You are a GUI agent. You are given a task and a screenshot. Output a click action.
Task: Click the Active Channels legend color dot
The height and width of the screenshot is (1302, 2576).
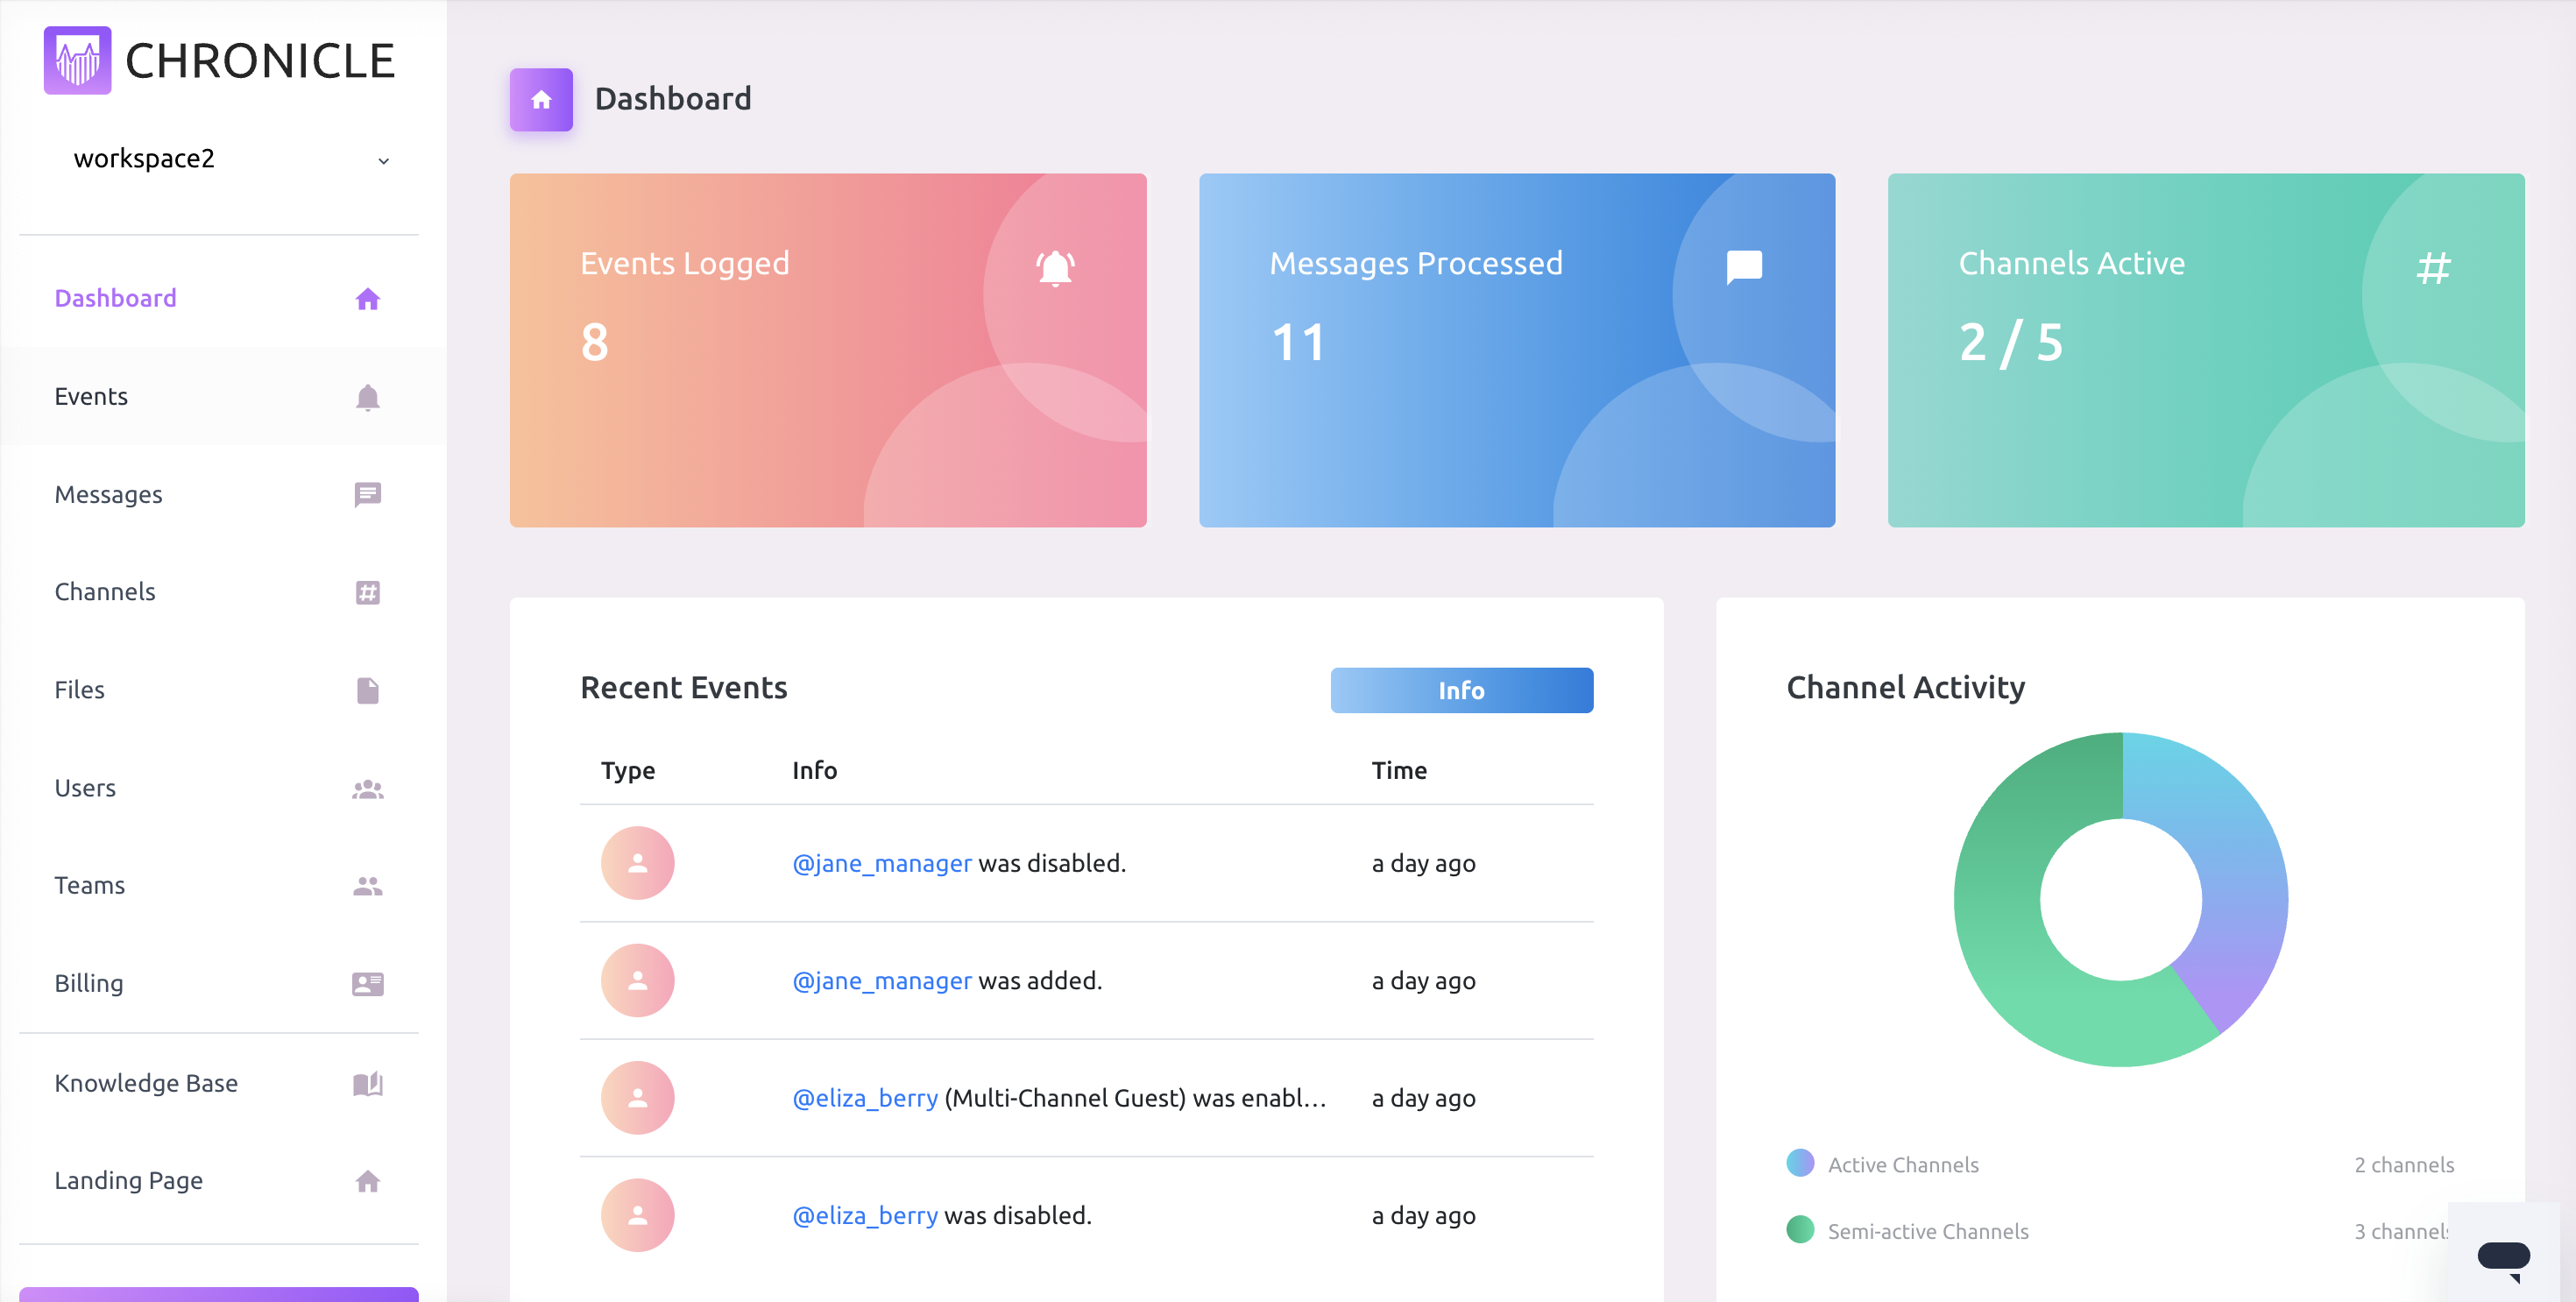[1800, 1163]
